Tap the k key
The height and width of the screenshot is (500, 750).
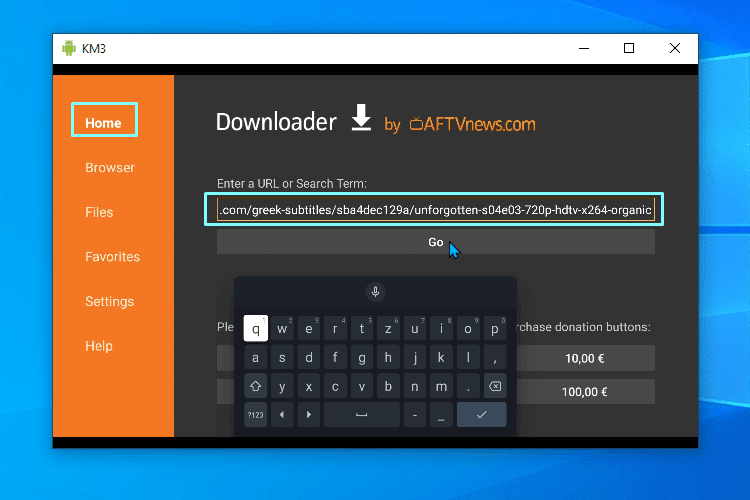(441, 357)
